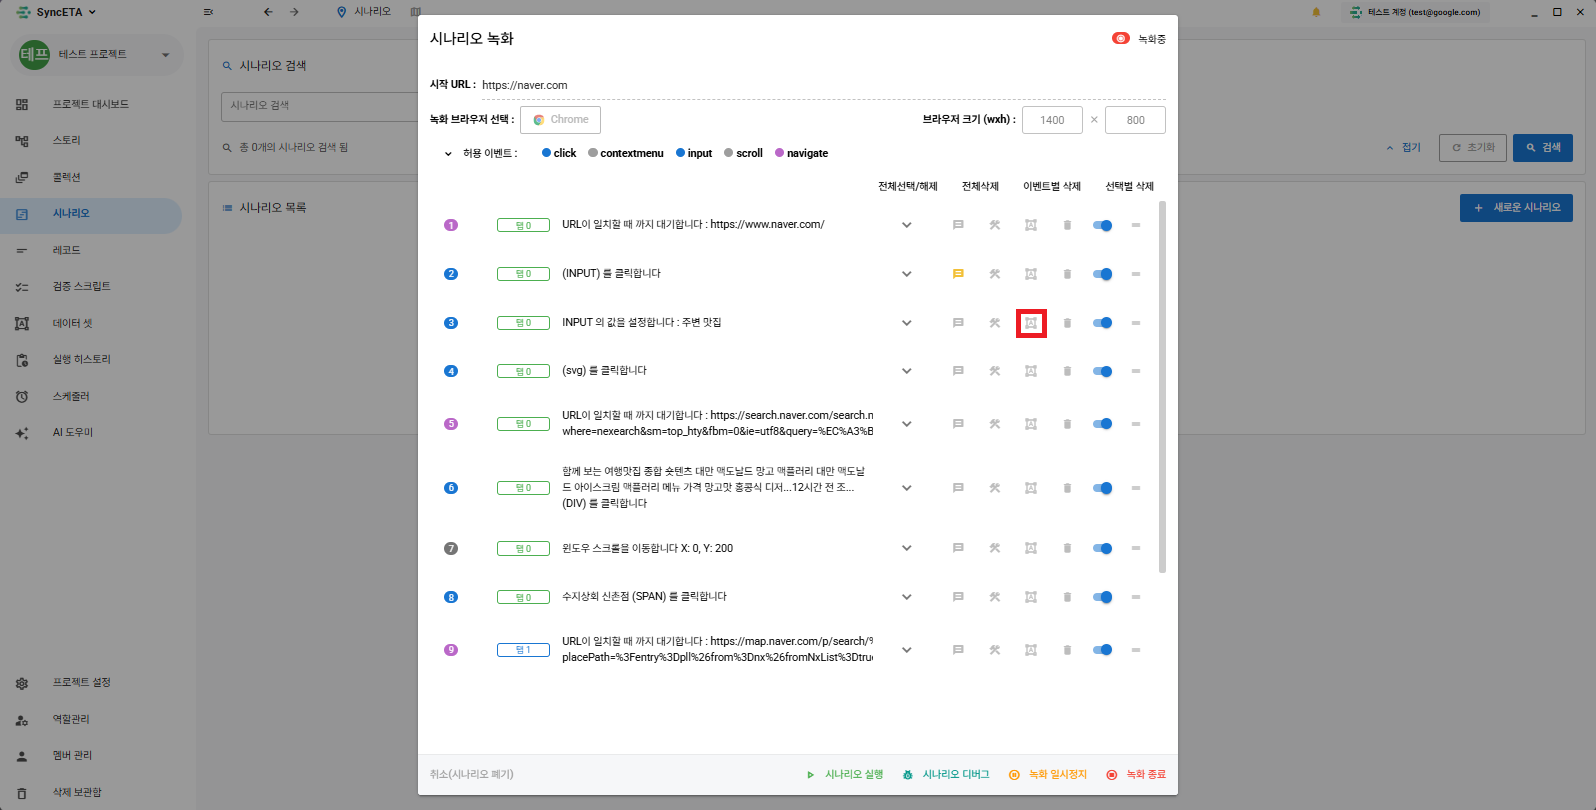Expand the 윈도우 스크롤 step chevron
The image size is (1596, 810).
[x=907, y=548]
